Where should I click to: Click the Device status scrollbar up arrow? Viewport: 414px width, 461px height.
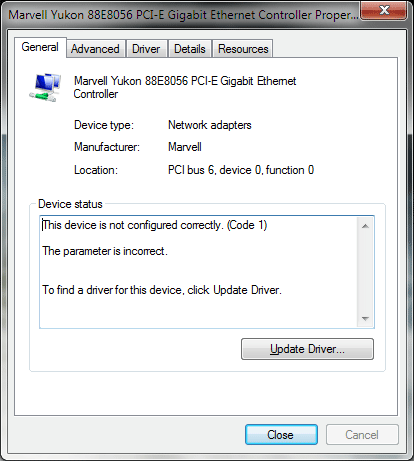coord(365,226)
